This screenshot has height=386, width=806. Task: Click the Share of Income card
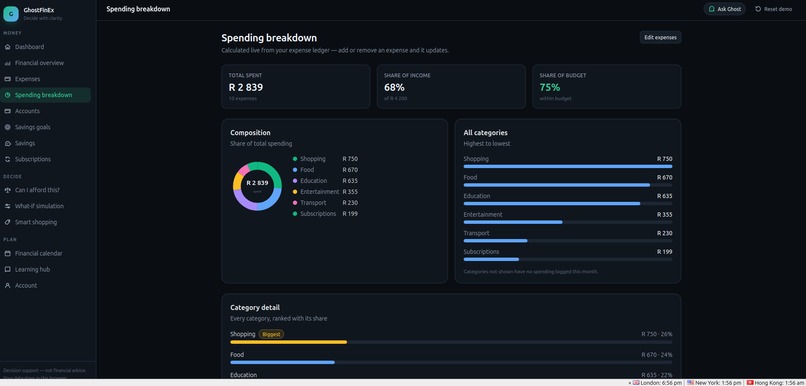pos(451,86)
